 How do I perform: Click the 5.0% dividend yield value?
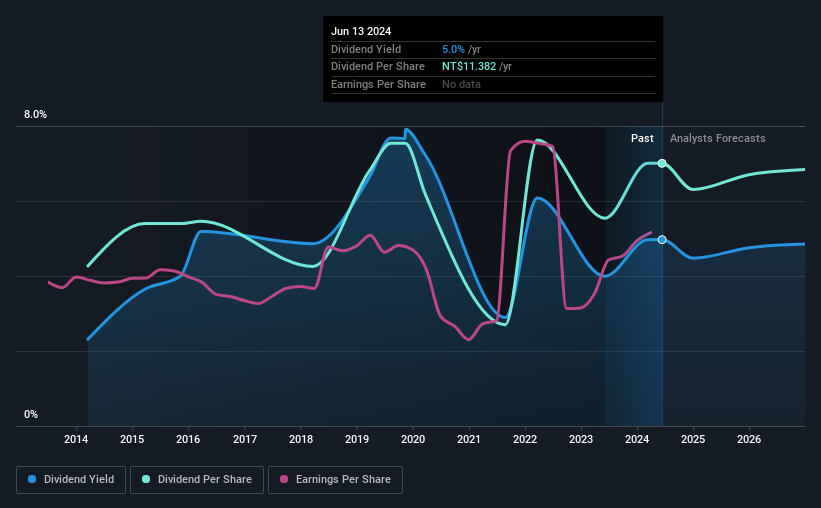[x=453, y=49]
